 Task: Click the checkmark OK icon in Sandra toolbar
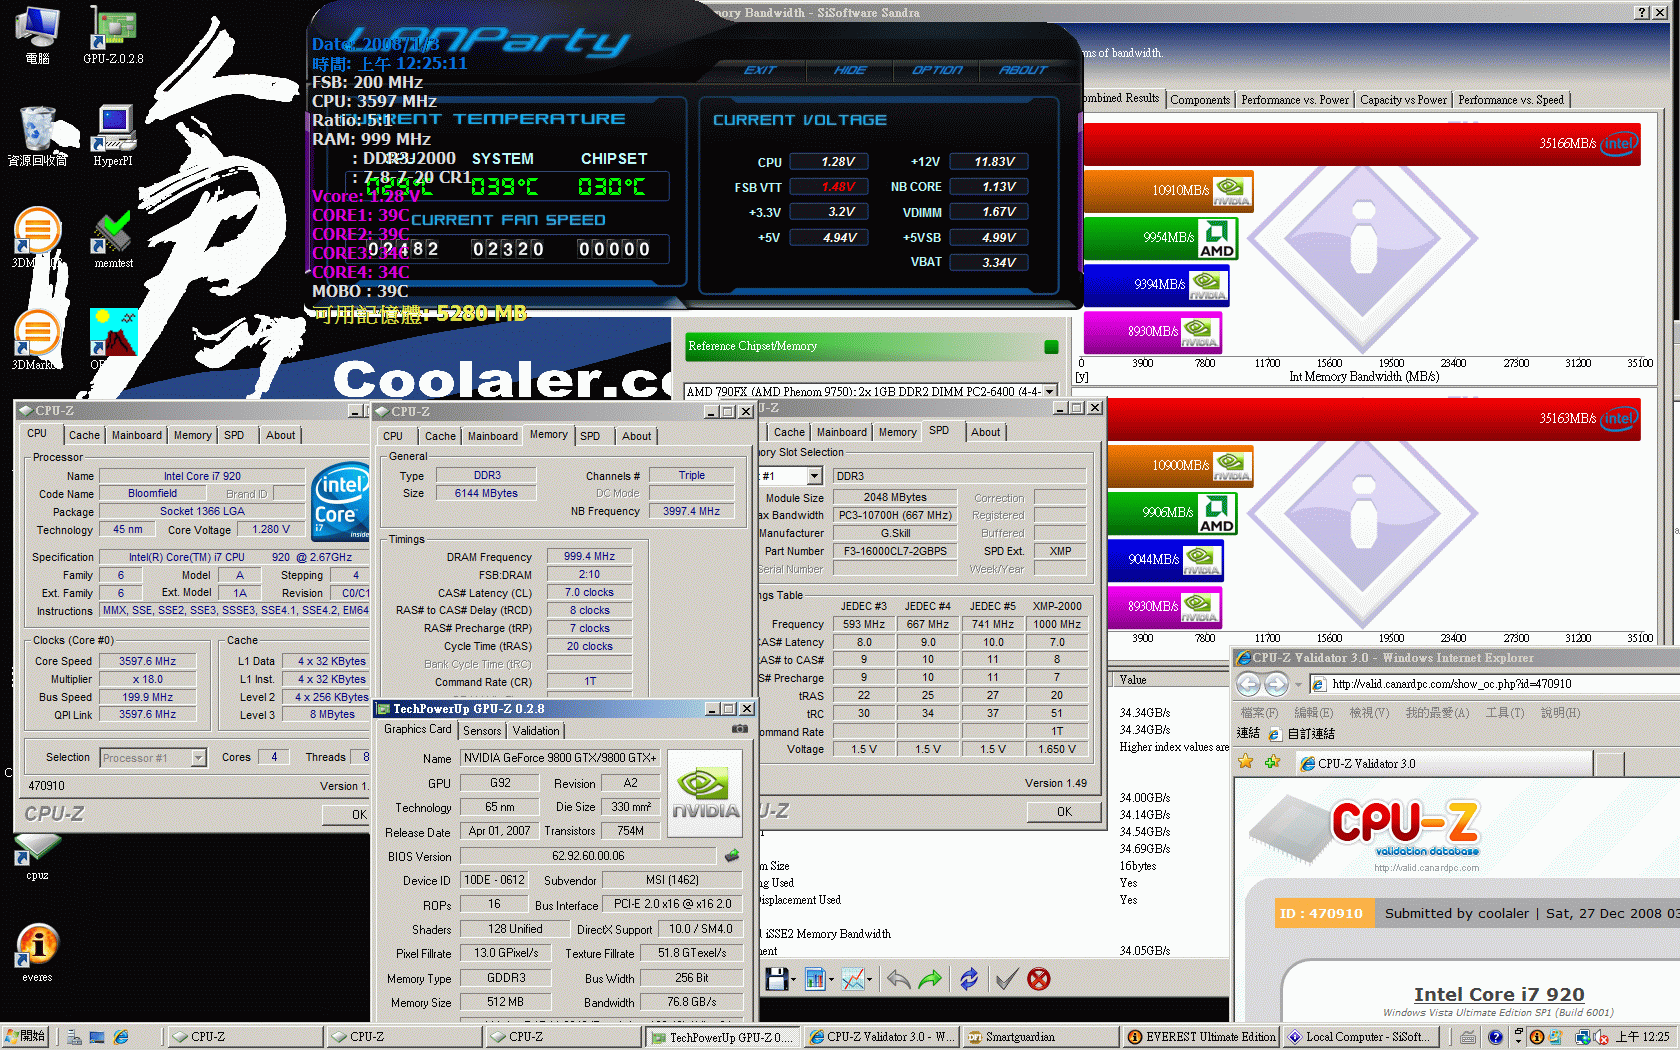(x=1006, y=979)
